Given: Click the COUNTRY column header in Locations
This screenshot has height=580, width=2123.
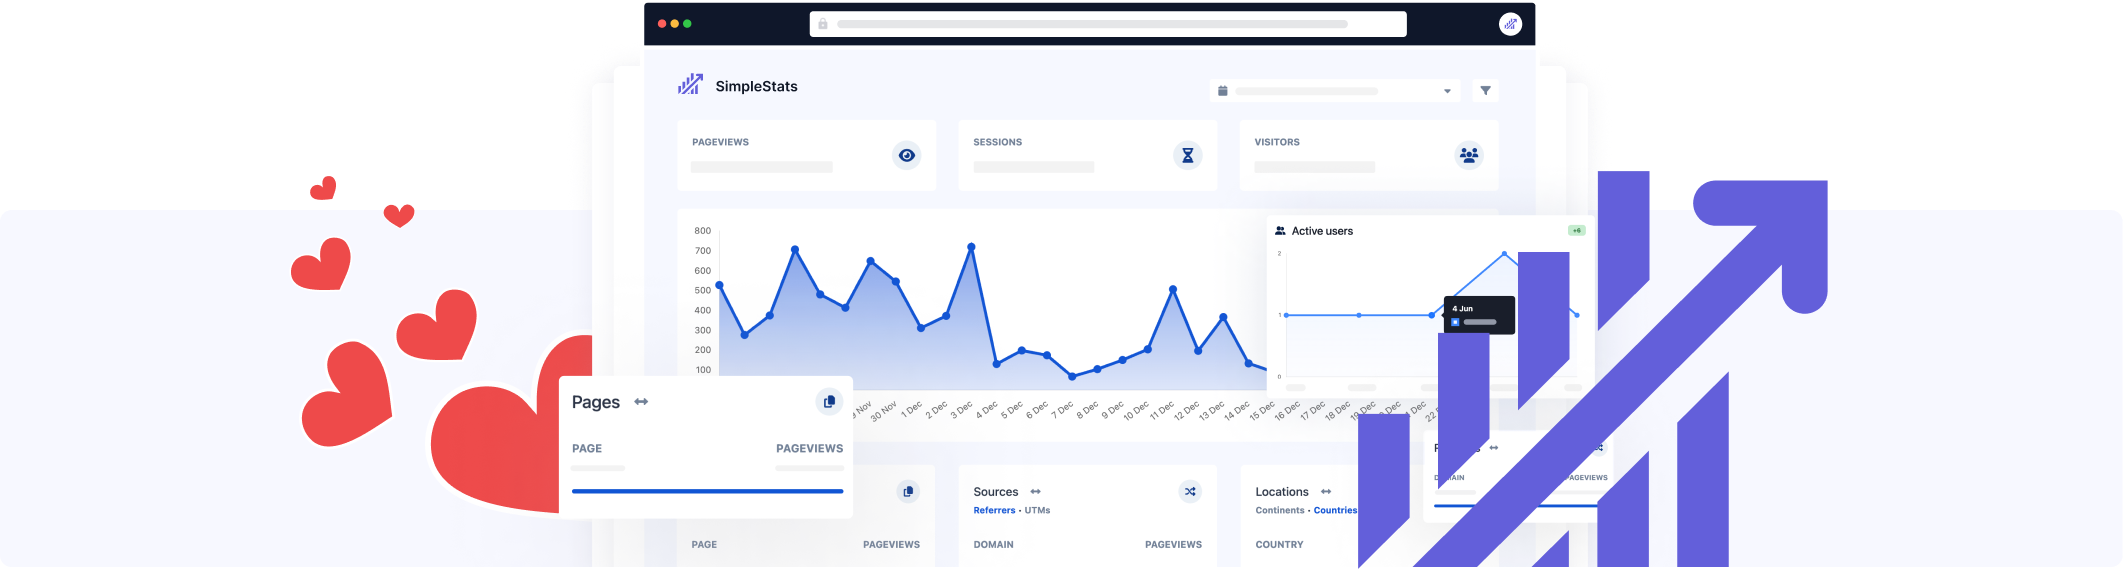Looking at the screenshot, I should pyautogui.click(x=1279, y=545).
